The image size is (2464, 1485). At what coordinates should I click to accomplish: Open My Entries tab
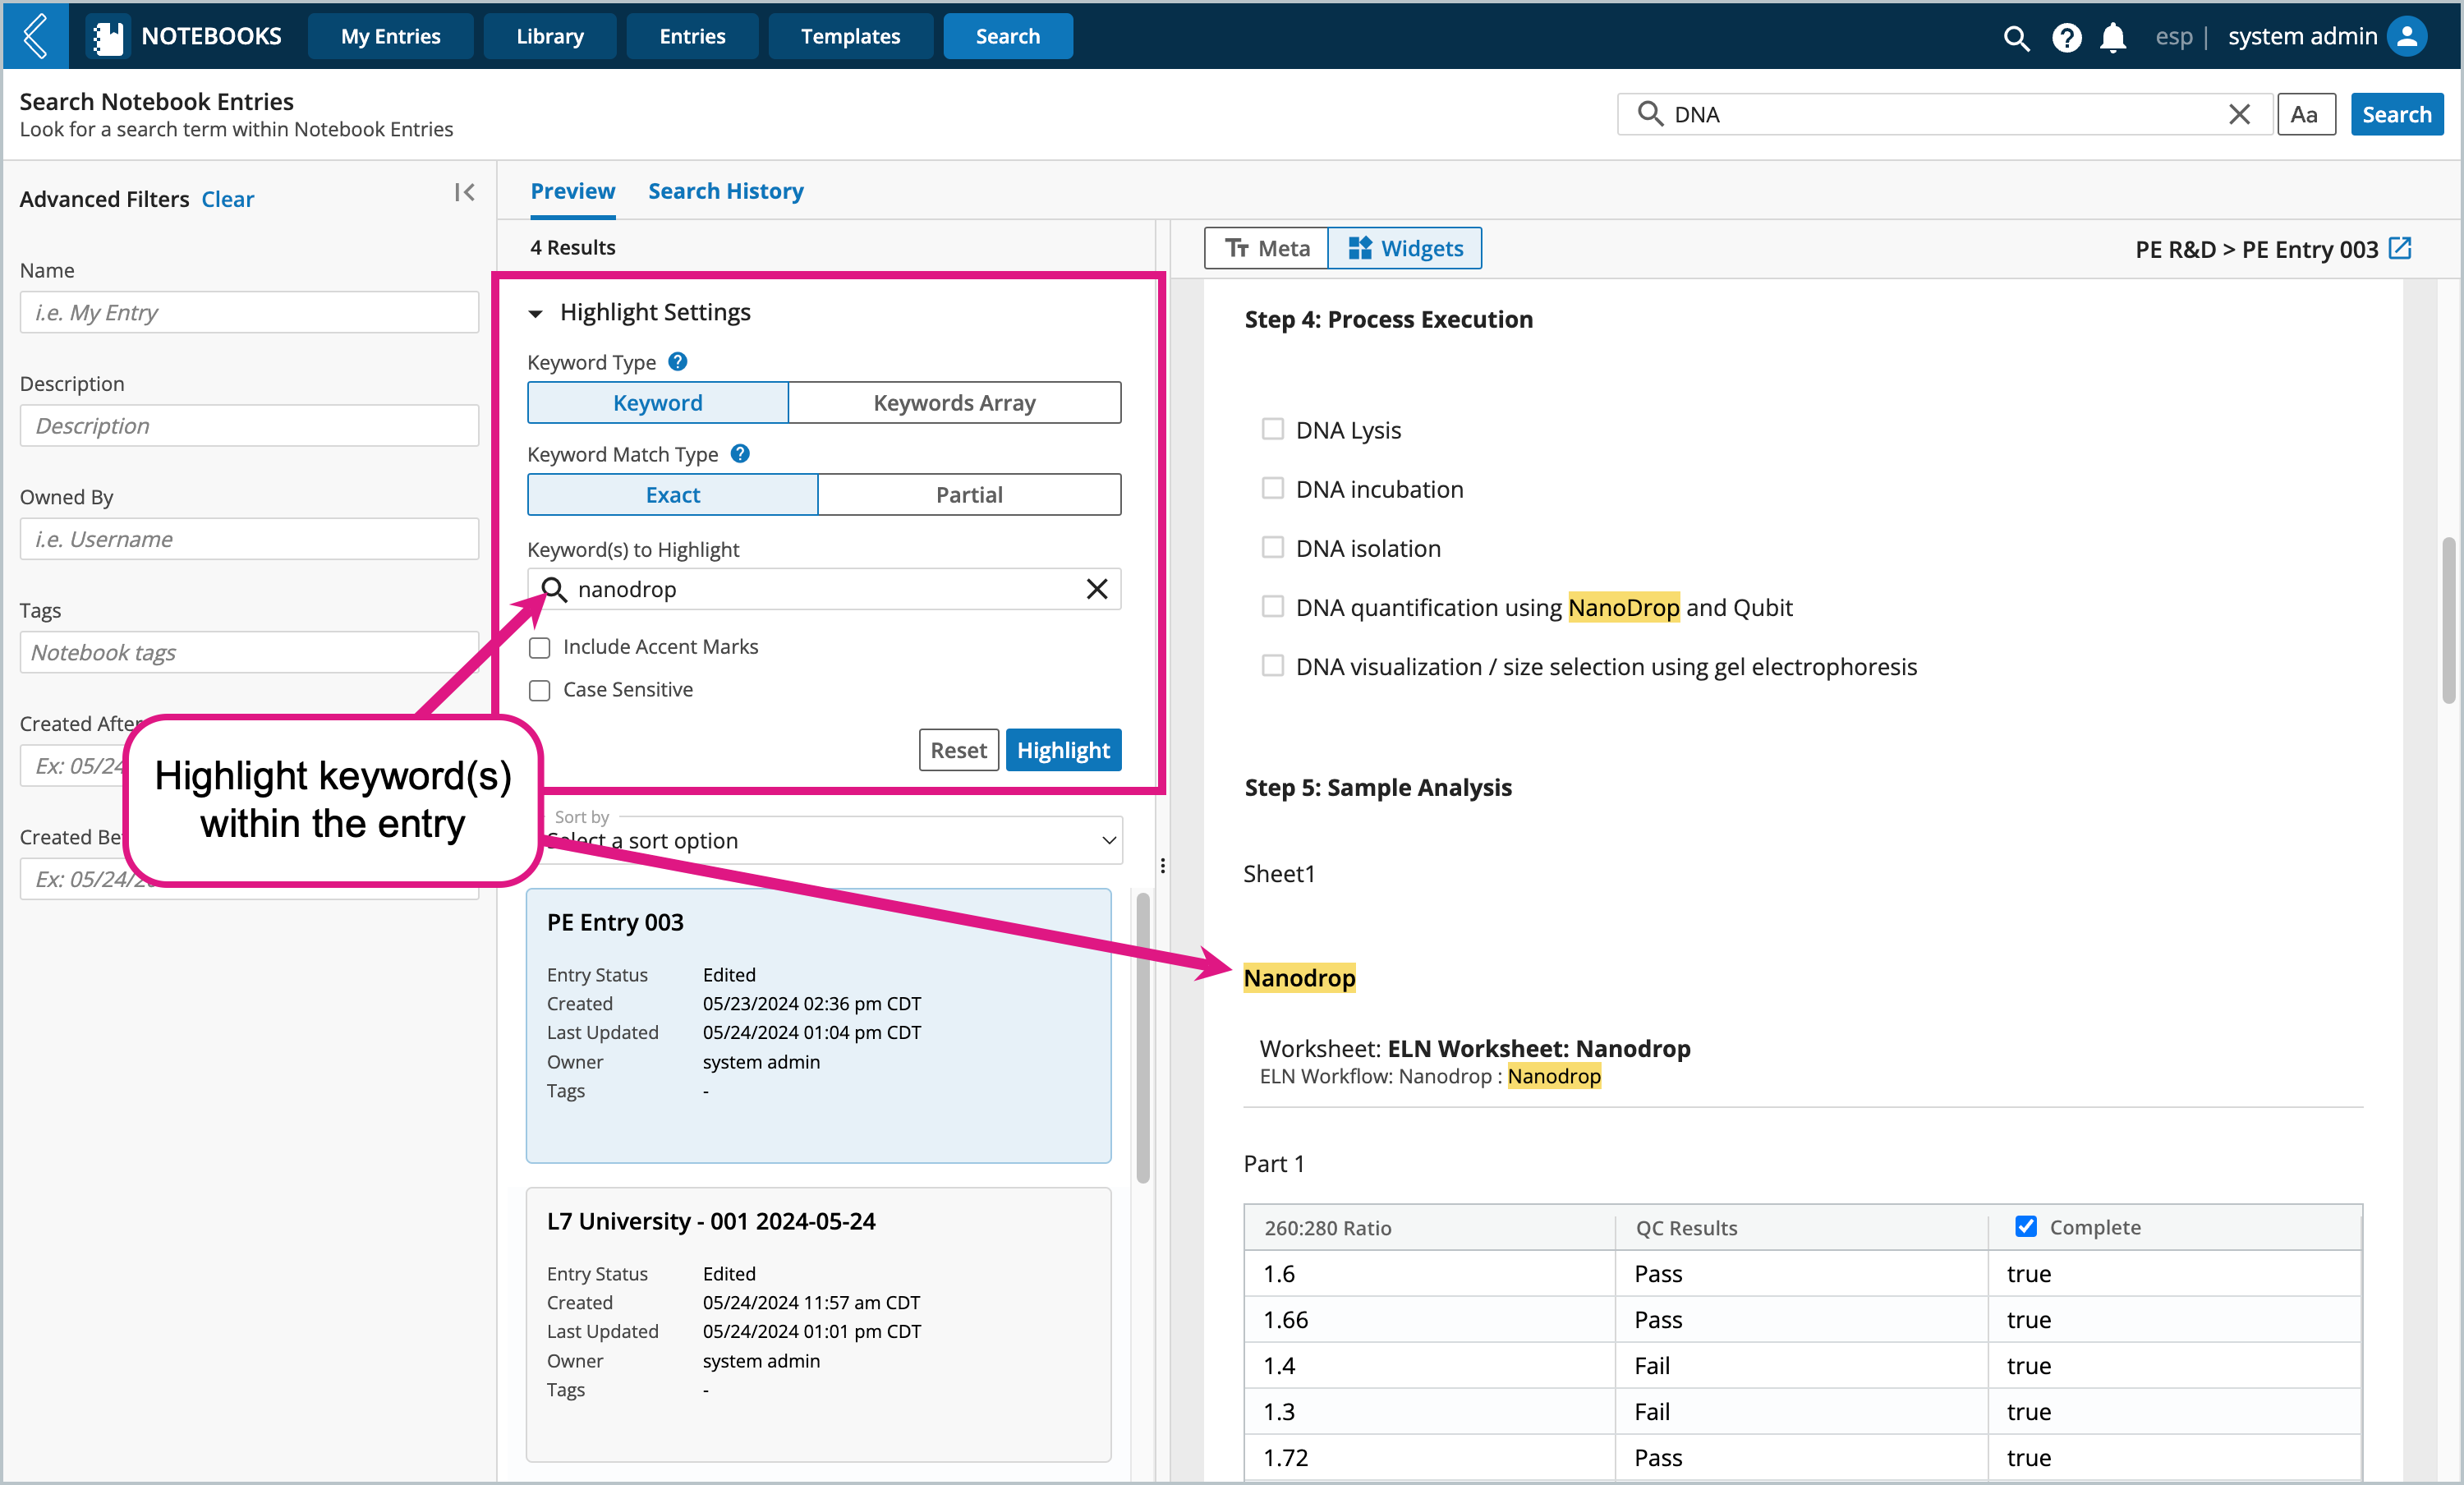pyautogui.click(x=390, y=36)
